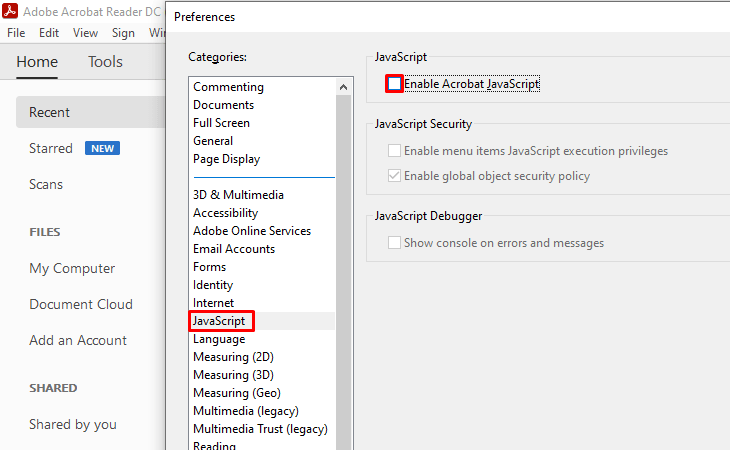Click the Adobe Acrobat Reader app icon
Viewport: 730px width, 450px height.
(x=10, y=11)
